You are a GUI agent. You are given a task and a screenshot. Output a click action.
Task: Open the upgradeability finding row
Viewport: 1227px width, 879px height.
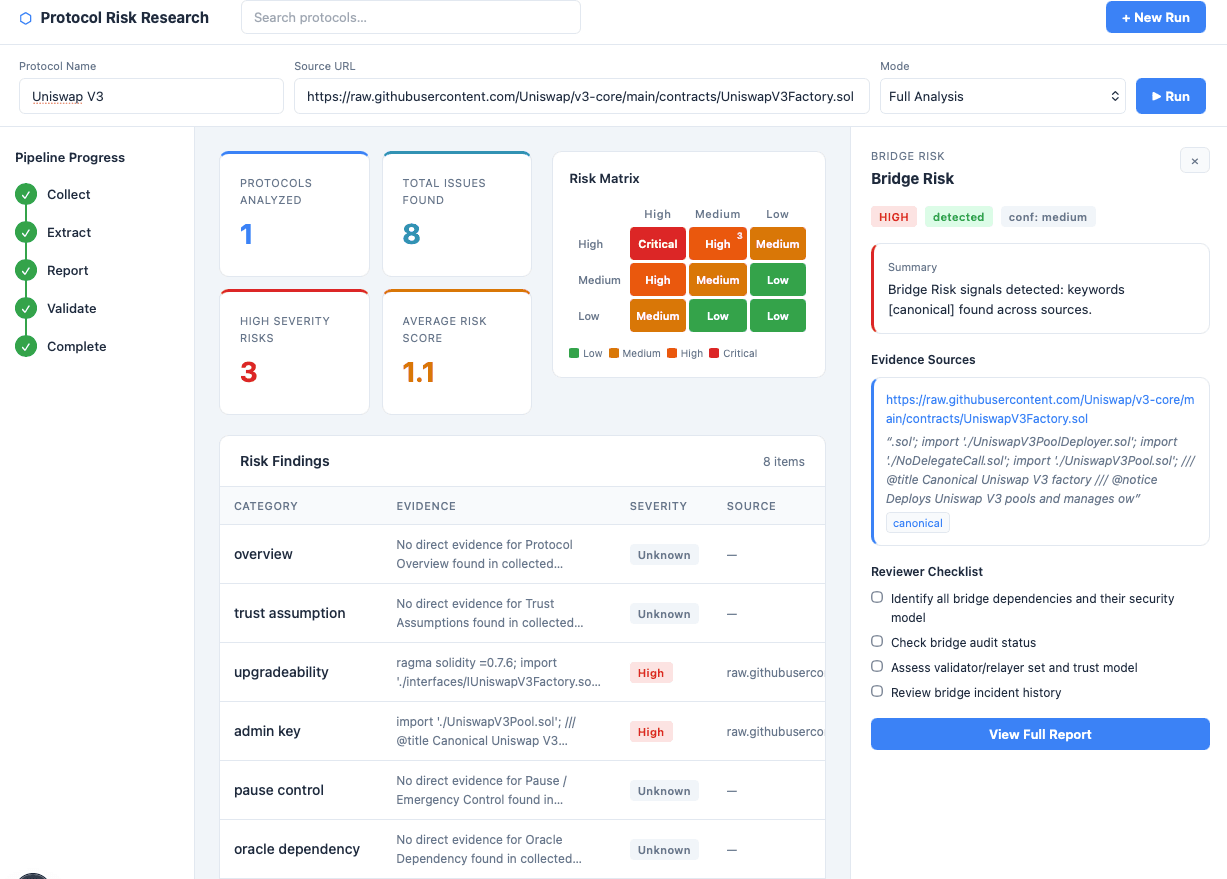click(522, 672)
